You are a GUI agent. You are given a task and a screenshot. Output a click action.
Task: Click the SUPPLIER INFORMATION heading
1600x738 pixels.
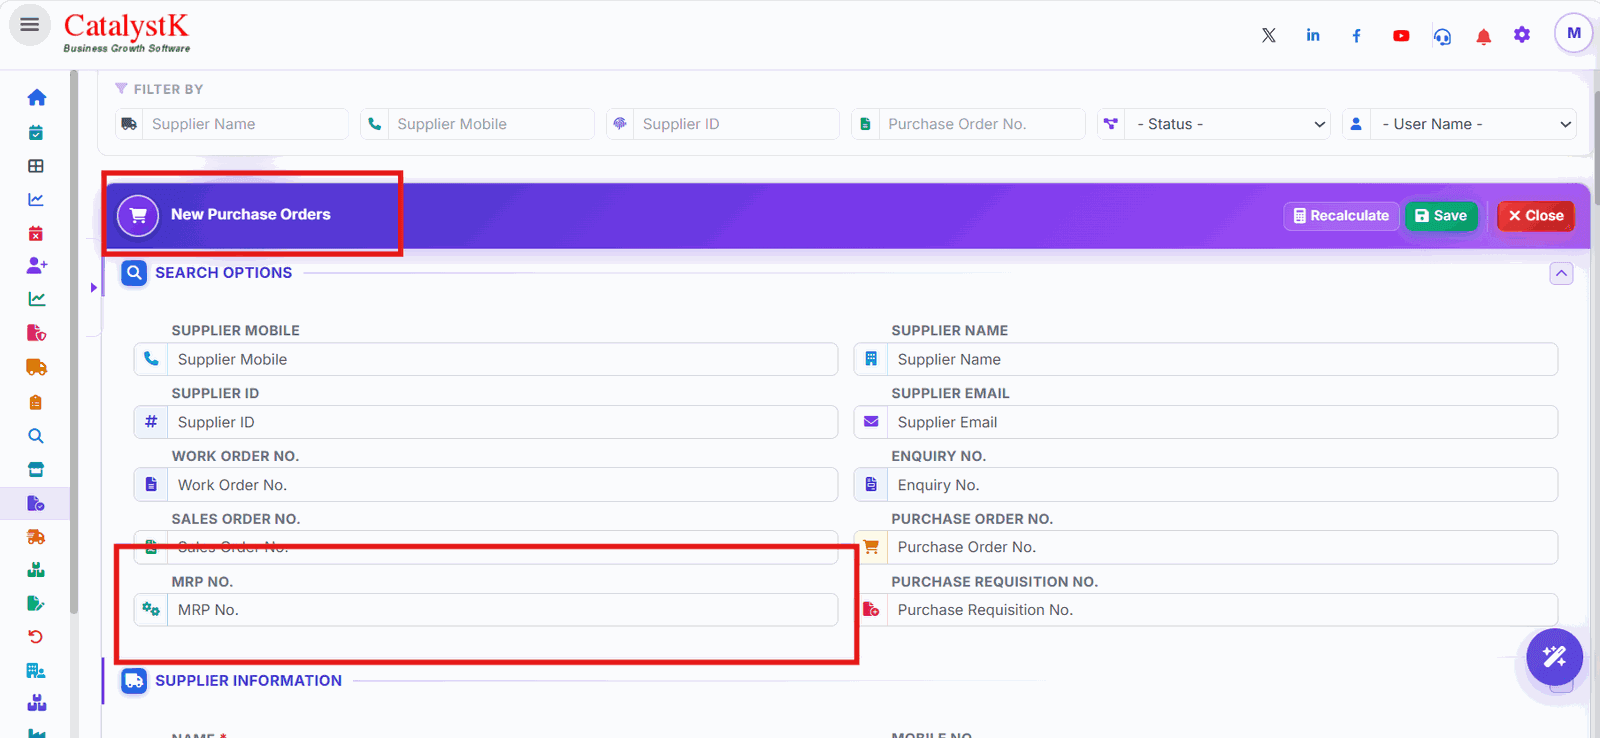pyautogui.click(x=248, y=681)
